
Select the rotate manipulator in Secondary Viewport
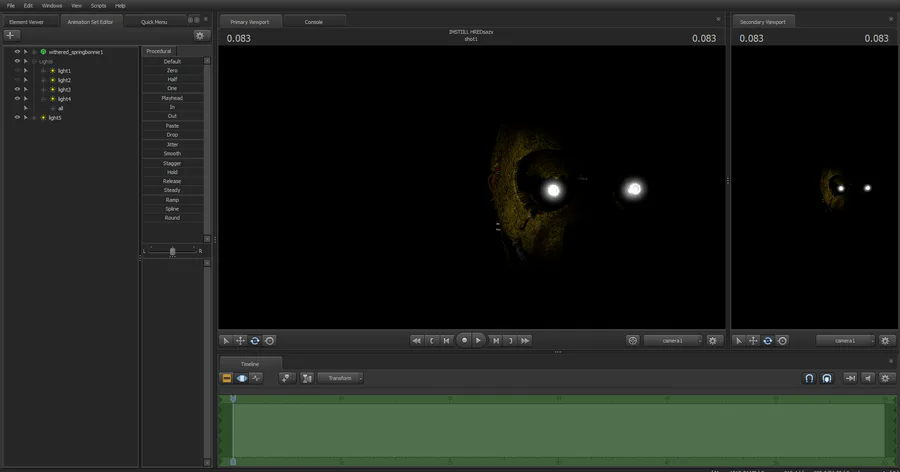(767, 341)
